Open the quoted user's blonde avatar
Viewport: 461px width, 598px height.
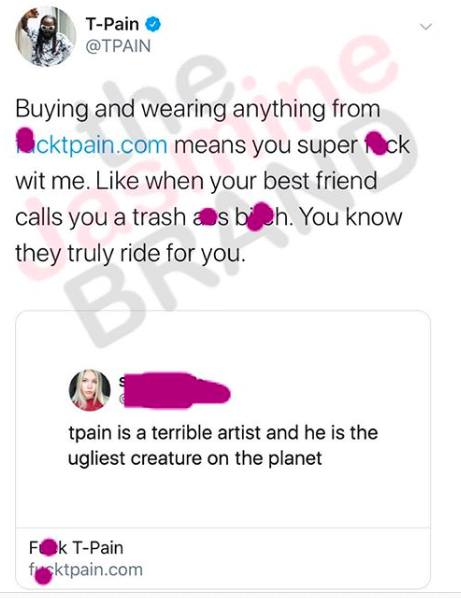90,390
